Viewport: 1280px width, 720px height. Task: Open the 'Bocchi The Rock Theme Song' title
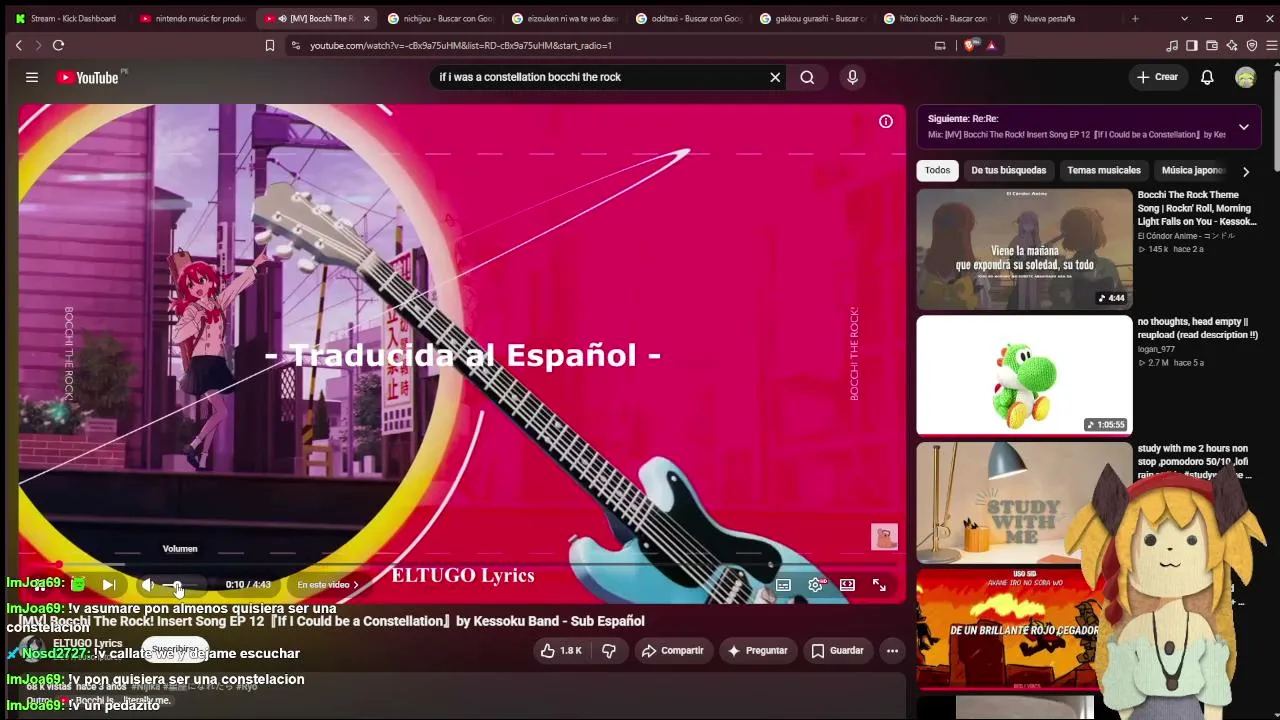pos(1196,208)
